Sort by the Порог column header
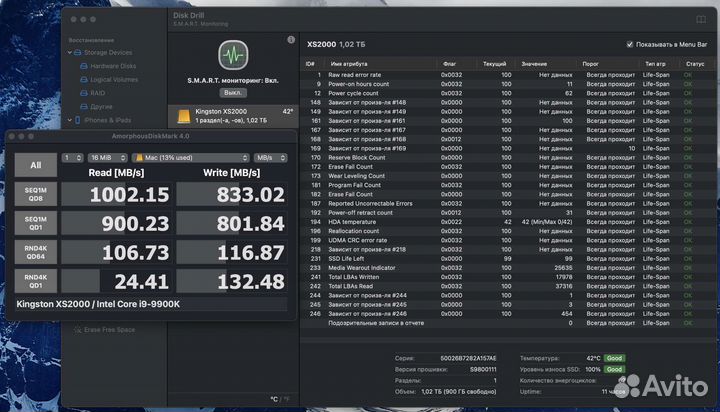Viewport: 720px width, 412px height. pyautogui.click(x=591, y=64)
